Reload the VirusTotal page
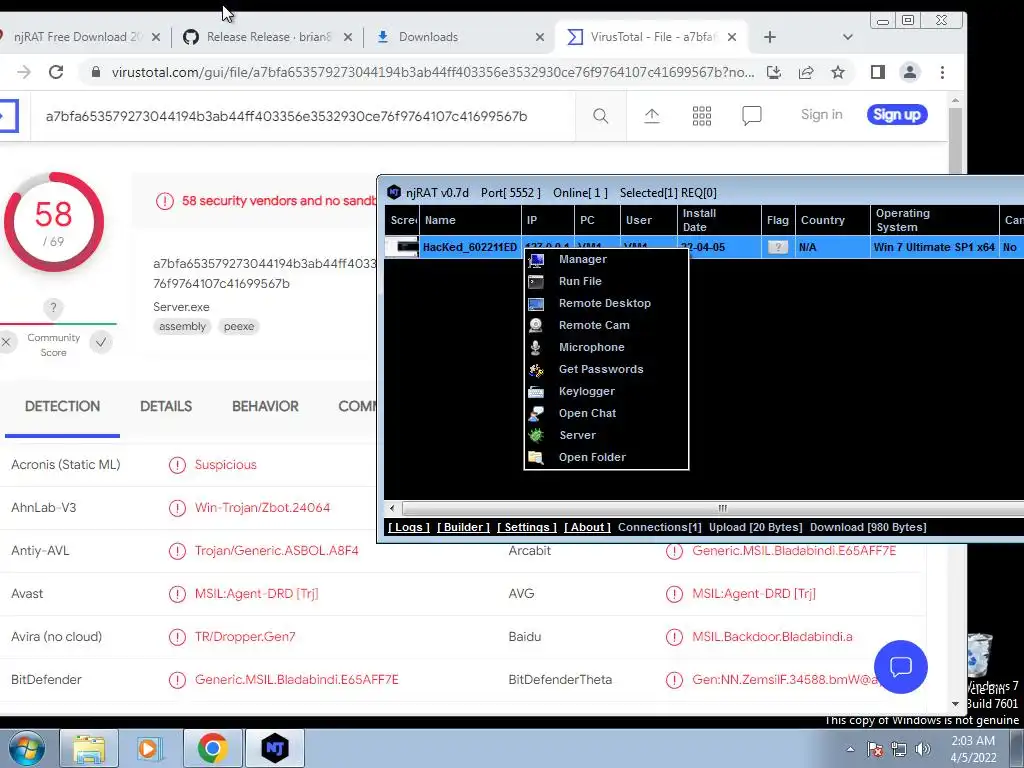Screen dimensions: 1024x768 coord(56,72)
